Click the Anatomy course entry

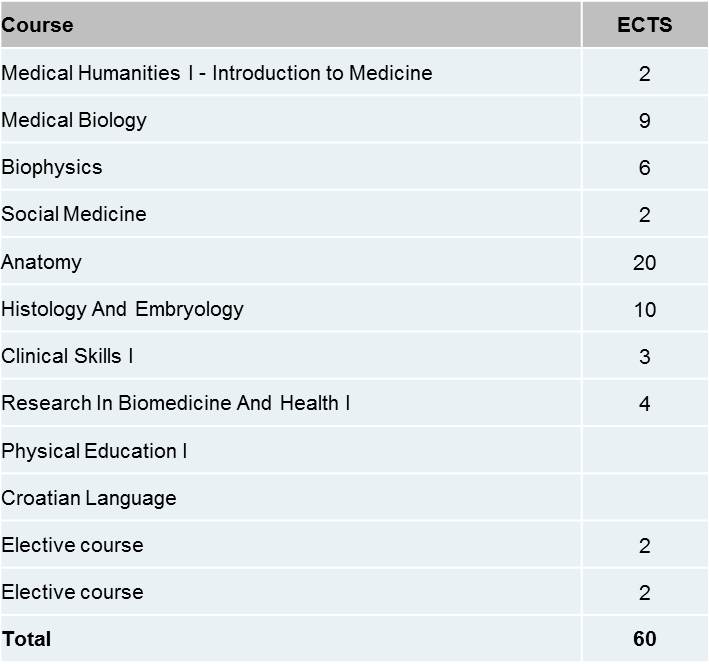pyautogui.click(x=41, y=262)
